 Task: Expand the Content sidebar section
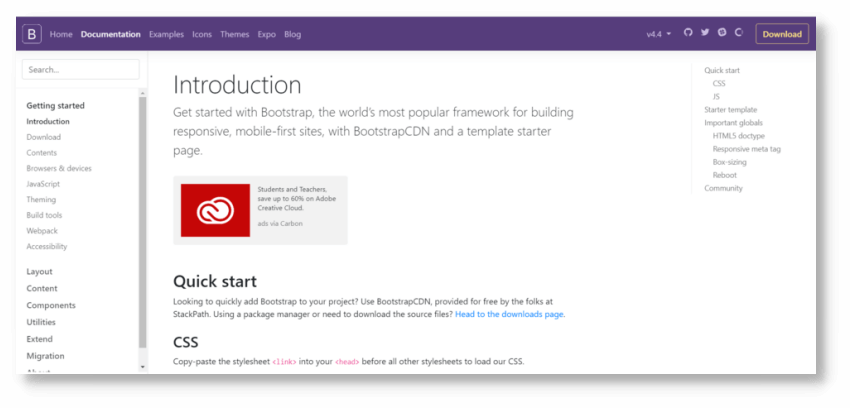[42, 288]
